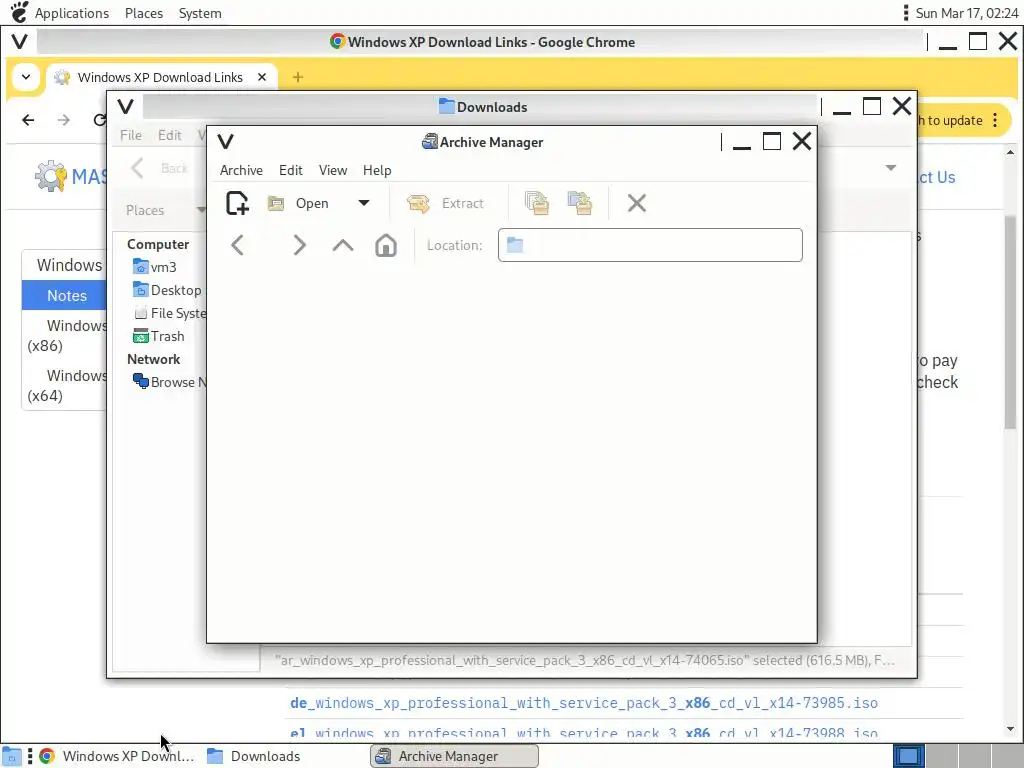Open the Edit menu in Archive Manager
The width and height of the screenshot is (1024, 768).
(x=291, y=170)
